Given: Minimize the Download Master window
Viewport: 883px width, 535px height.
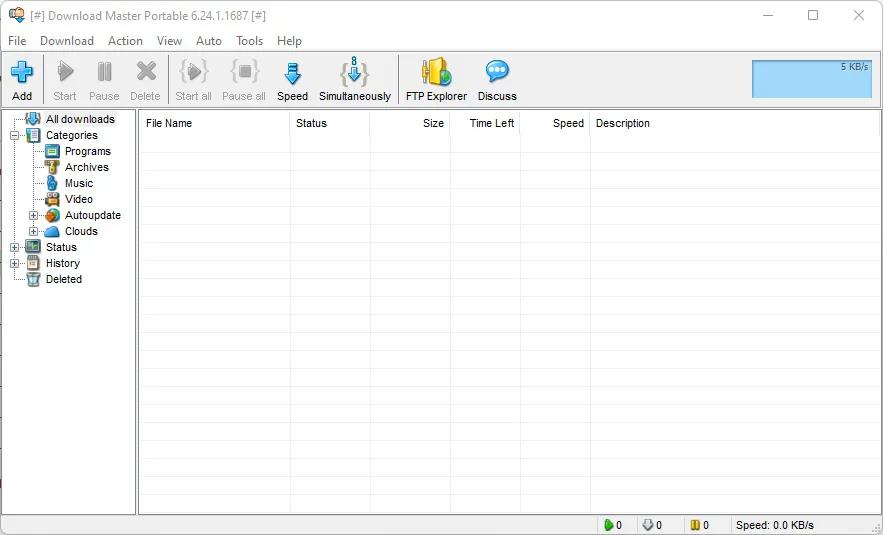Looking at the screenshot, I should [768, 15].
